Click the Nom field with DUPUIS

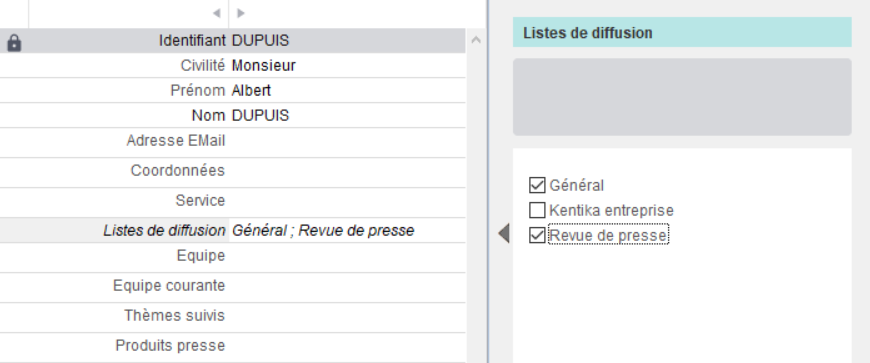[347, 115]
